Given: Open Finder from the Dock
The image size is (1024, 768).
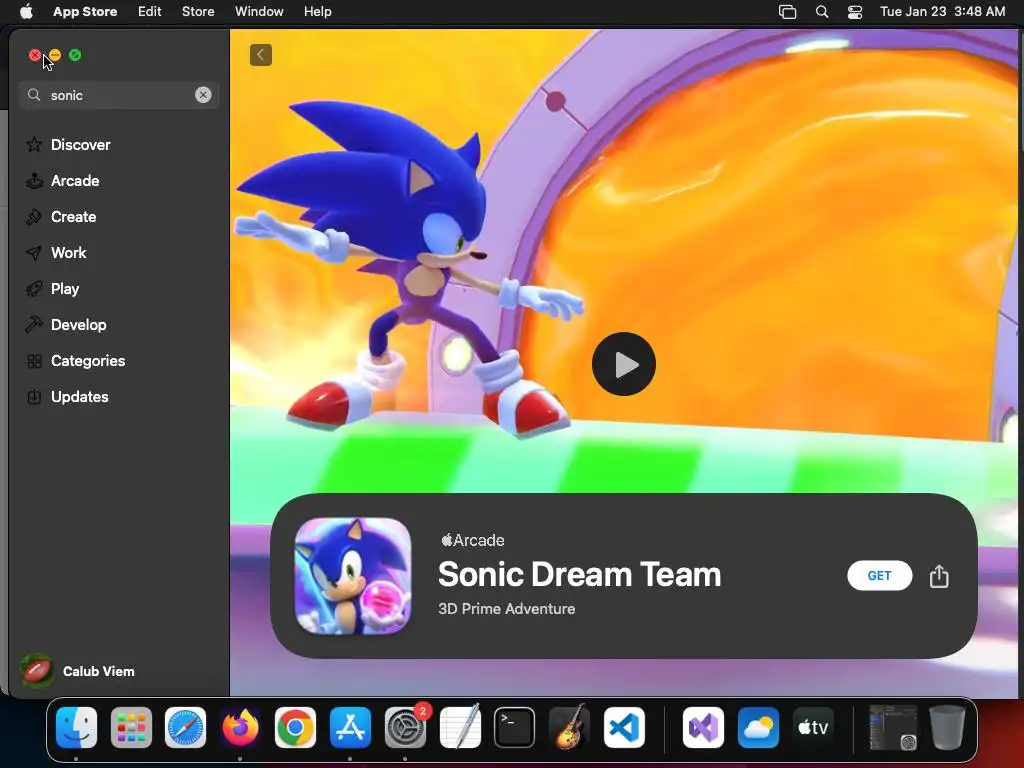Looking at the screenshot, I should [76, 727].
